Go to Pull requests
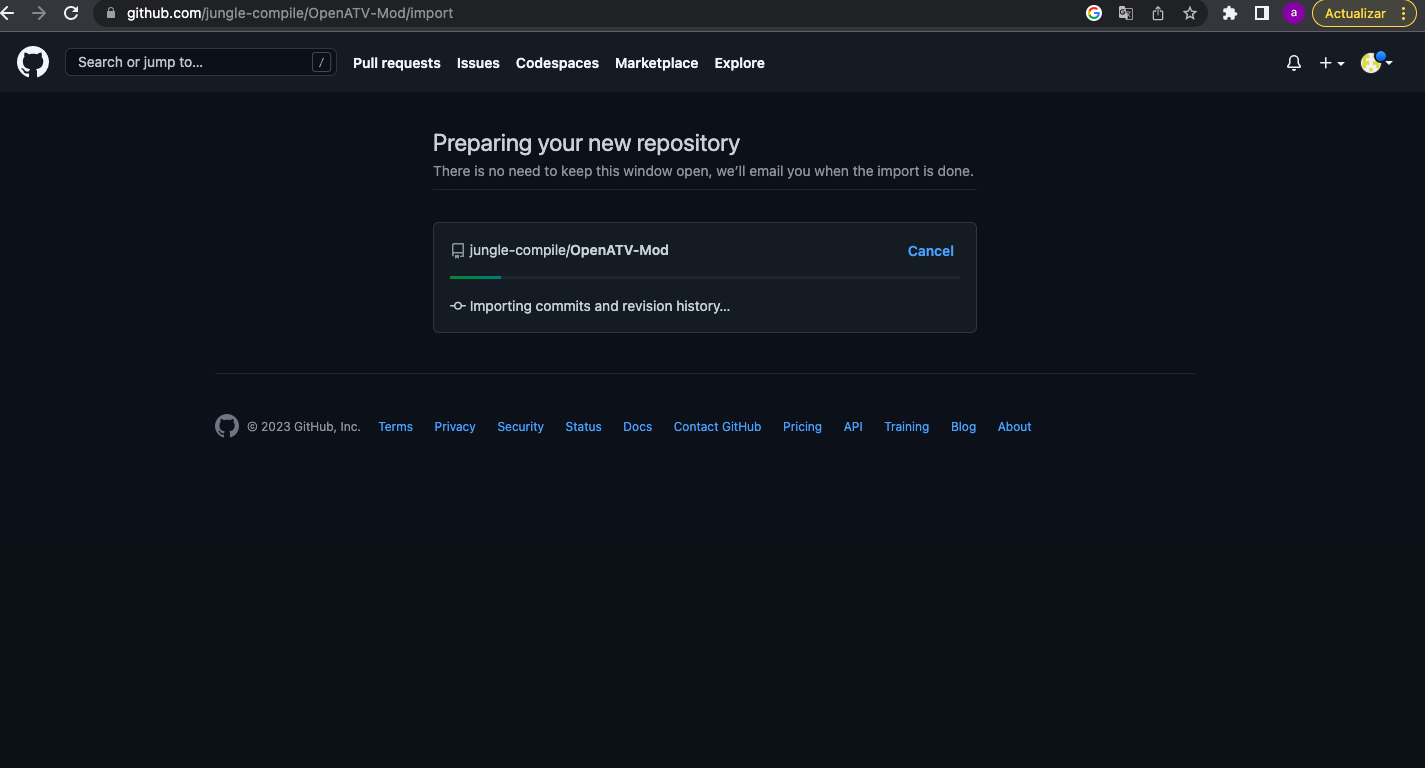Viewport: 1425px width, 768px height. click(x=396, y=63)
